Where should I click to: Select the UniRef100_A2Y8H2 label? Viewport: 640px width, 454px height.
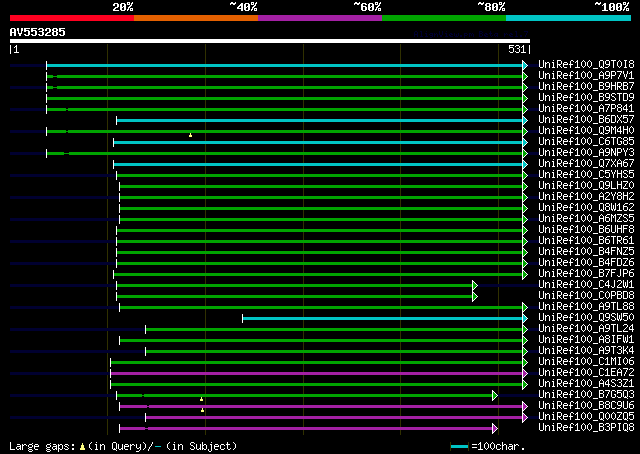click(586, 197)
